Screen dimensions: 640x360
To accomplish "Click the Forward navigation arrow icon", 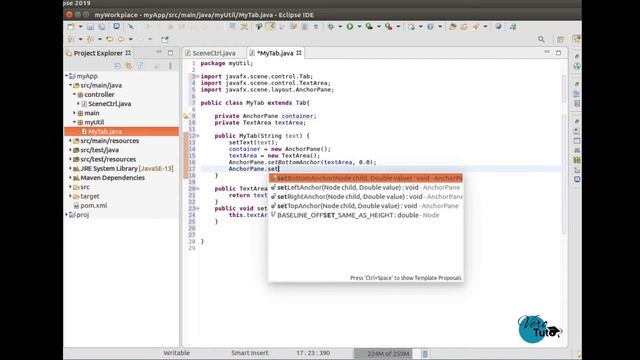I will pyautogui.click(x=141, y=39).
